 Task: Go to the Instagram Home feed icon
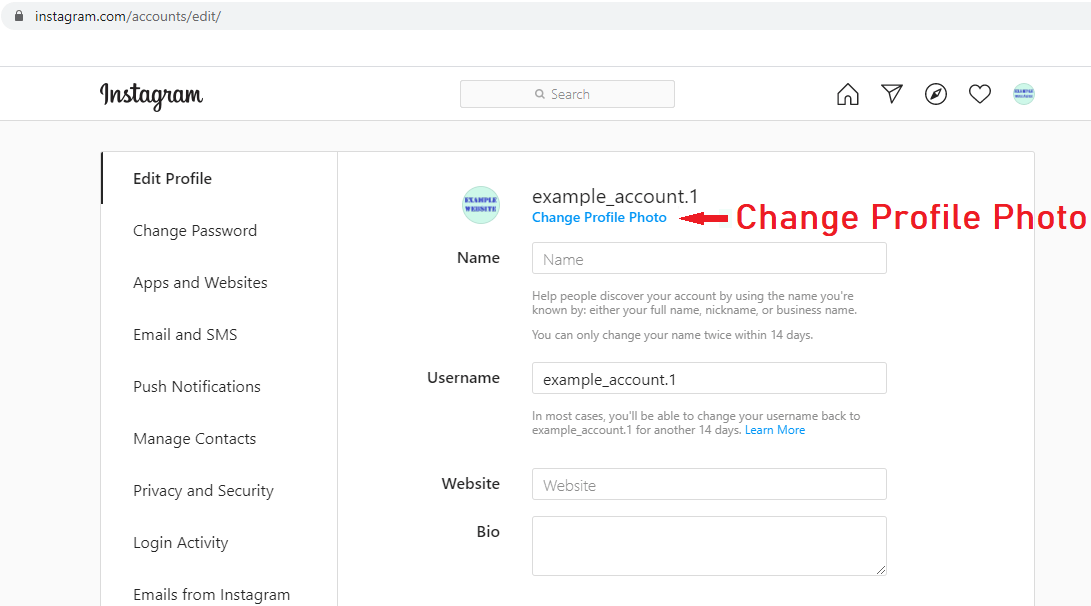point(847,94)
